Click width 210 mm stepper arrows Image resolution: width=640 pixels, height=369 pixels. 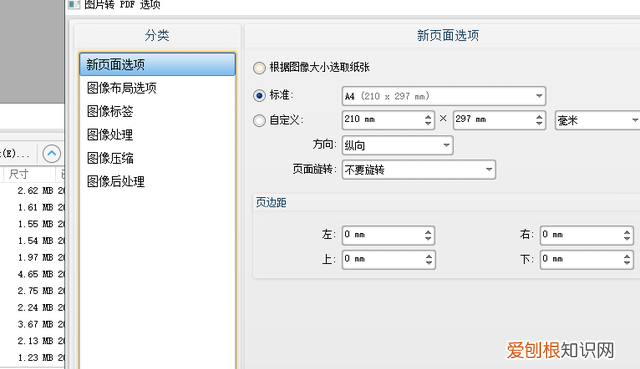click(428, 120)
